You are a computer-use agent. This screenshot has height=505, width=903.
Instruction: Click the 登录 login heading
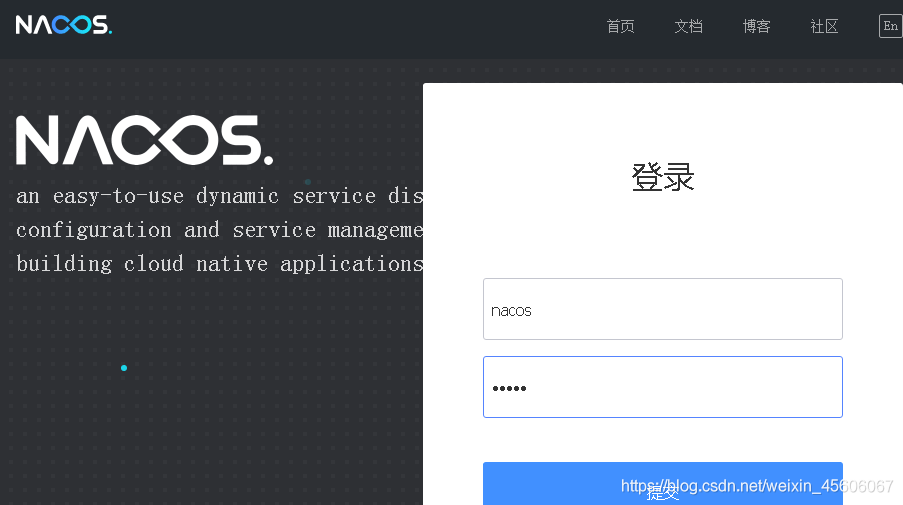[x=663, y=177]
